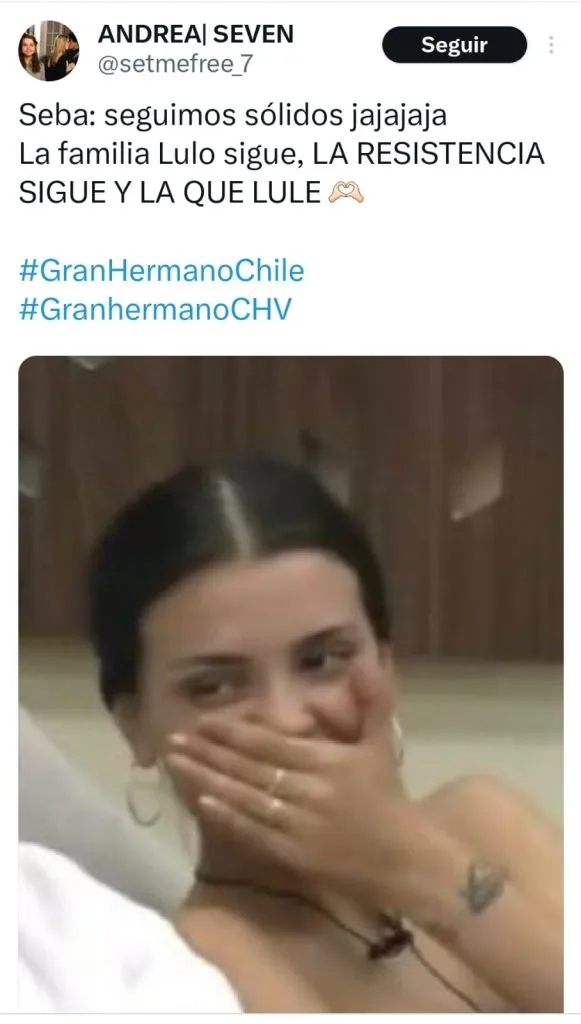This screenshot has height=1024, width=581.
Task: Open the @setmefree_7 handle link
Action: tap(176, 65)
